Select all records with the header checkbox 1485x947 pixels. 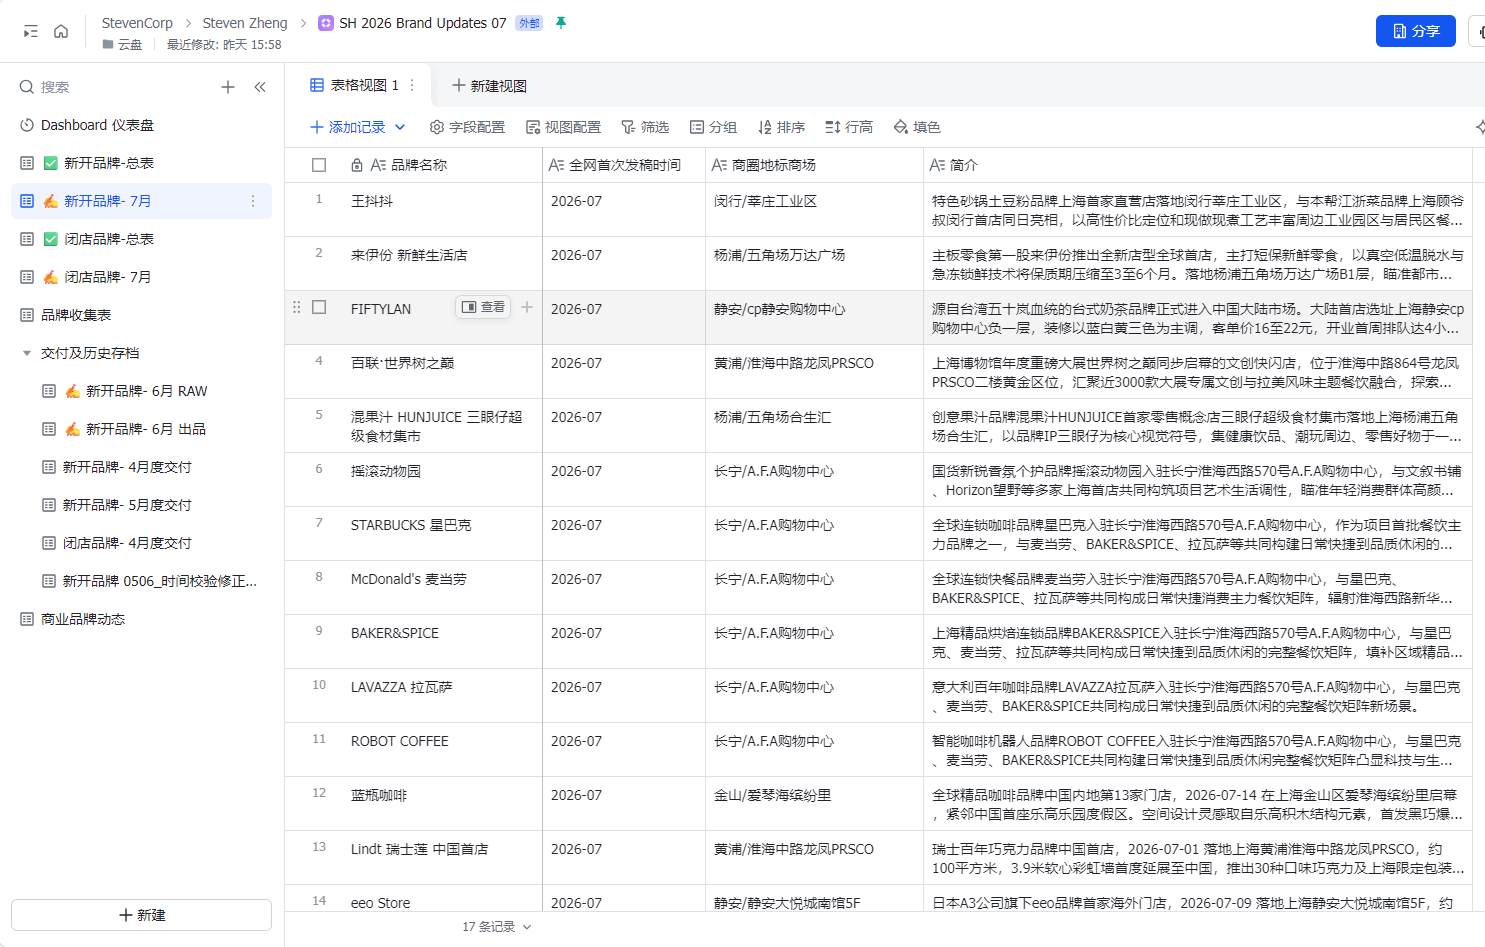[319, 165]
